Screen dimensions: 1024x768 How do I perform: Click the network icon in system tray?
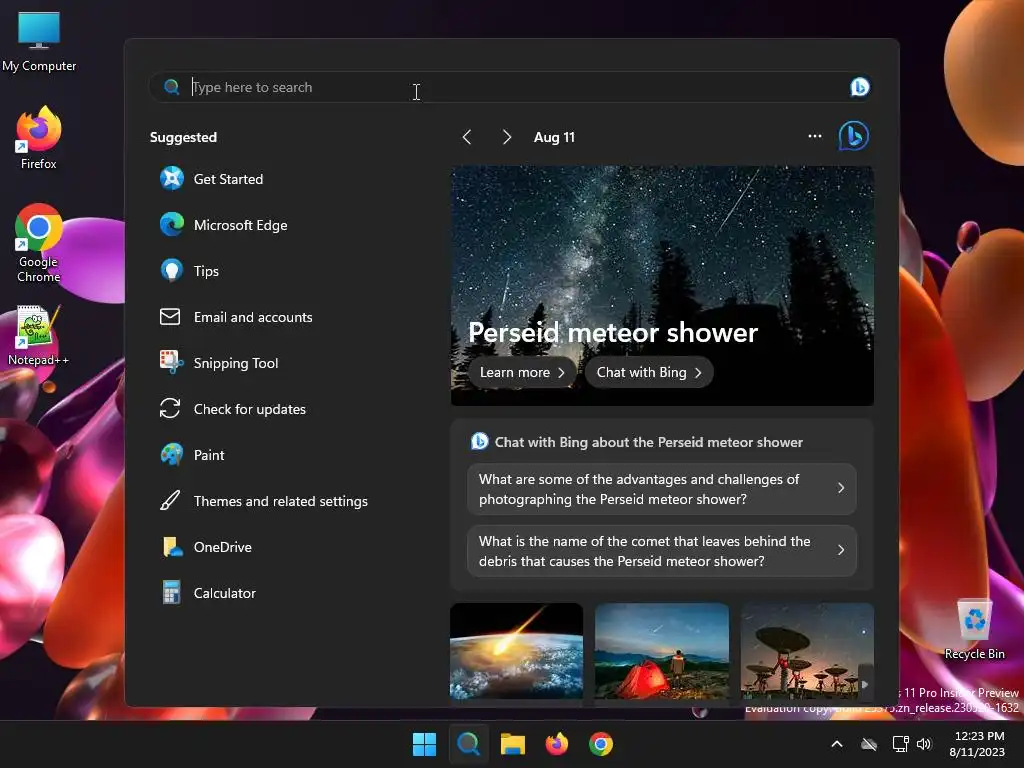(900, 744)
